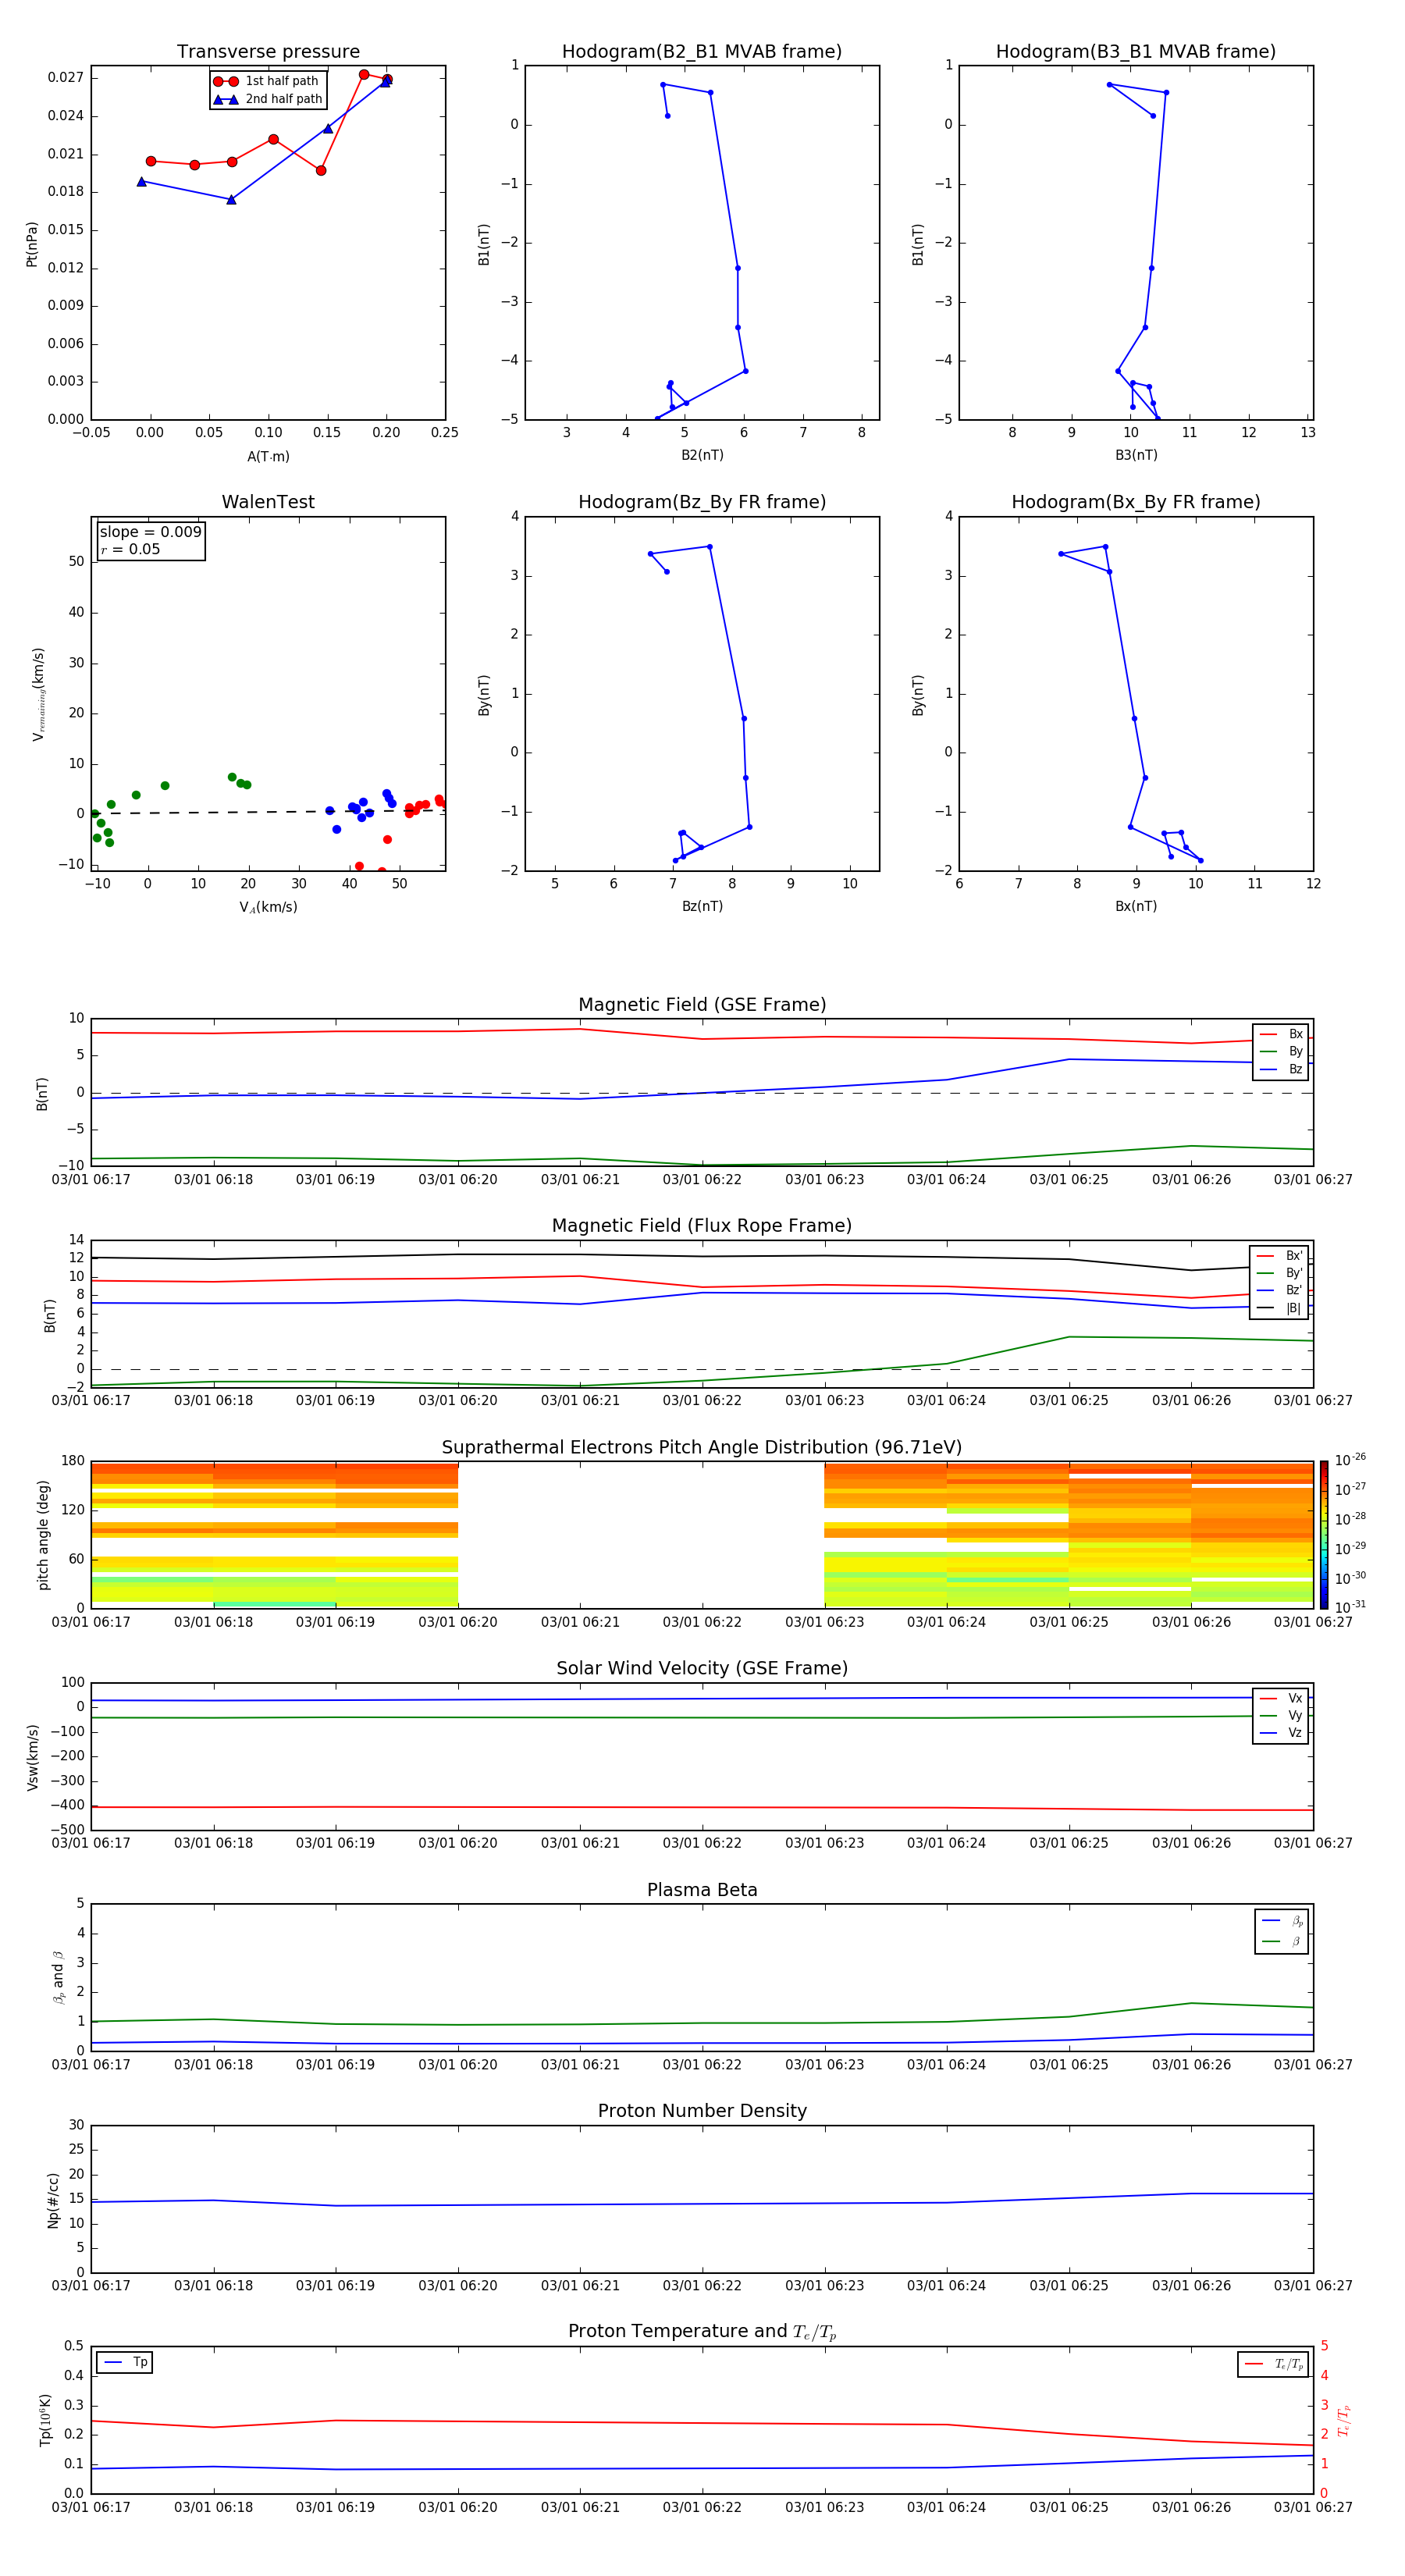This screenshot has height=2576, width=1405.
Task: Click 'Bz(nT)' axis label
Action: 702,906
